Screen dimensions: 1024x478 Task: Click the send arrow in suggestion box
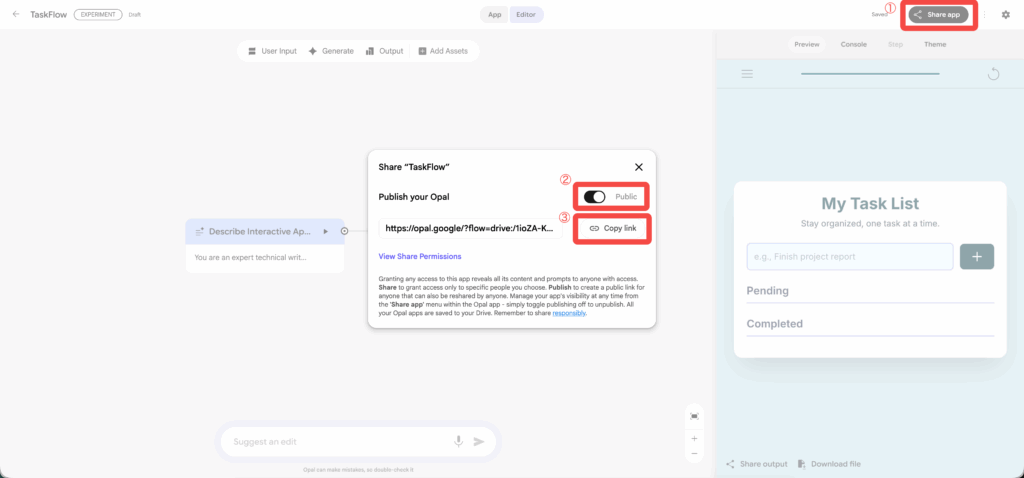pyautogui.click(x=479, y=441)
